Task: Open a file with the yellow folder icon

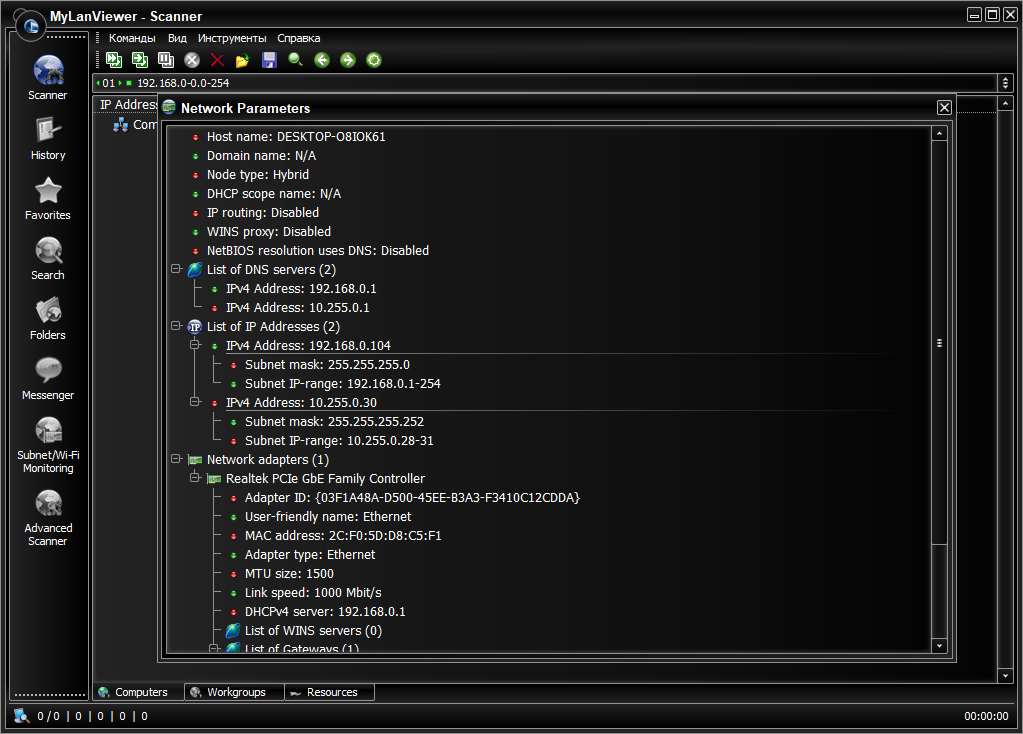Action: (243, 61)
